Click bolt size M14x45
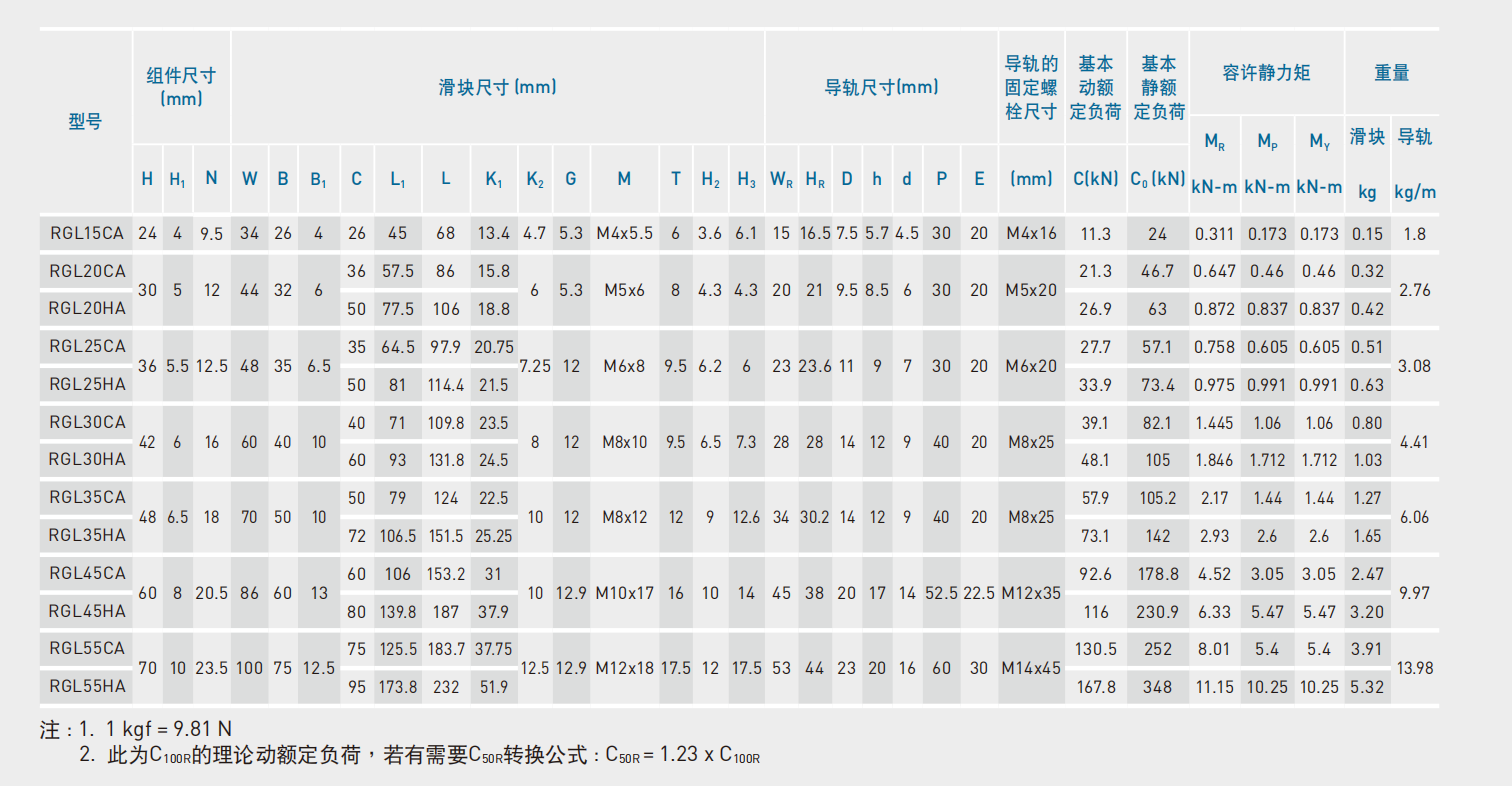1512x786 pixels. pos(1031,668)
